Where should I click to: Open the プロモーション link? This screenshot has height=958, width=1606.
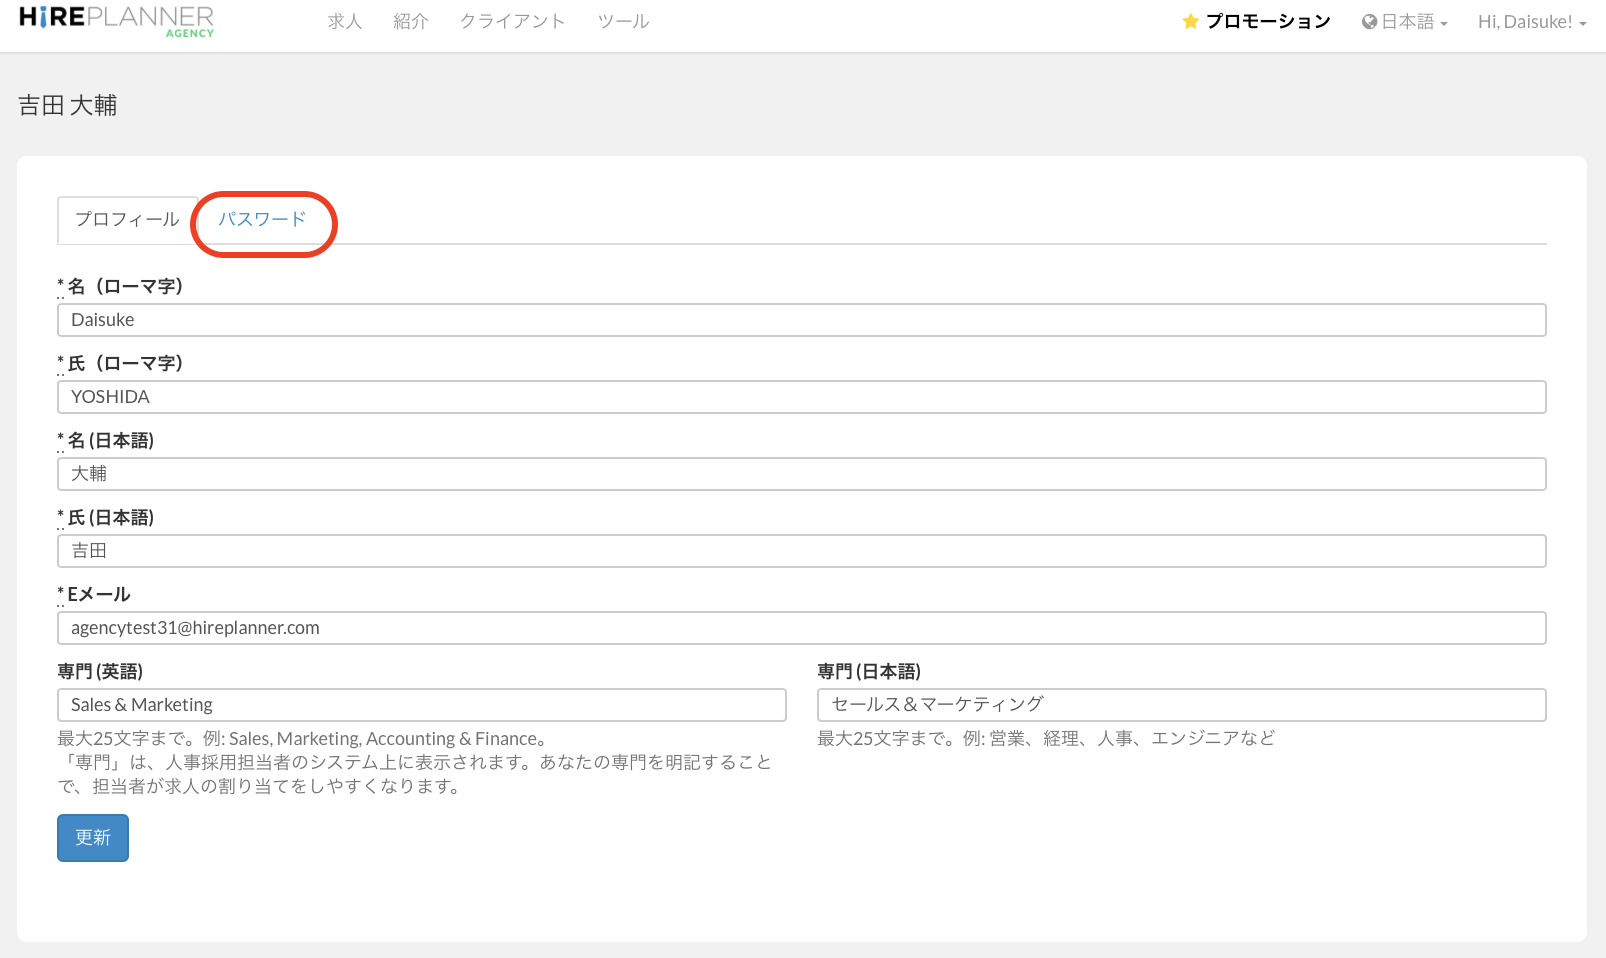pos(1267,22)
